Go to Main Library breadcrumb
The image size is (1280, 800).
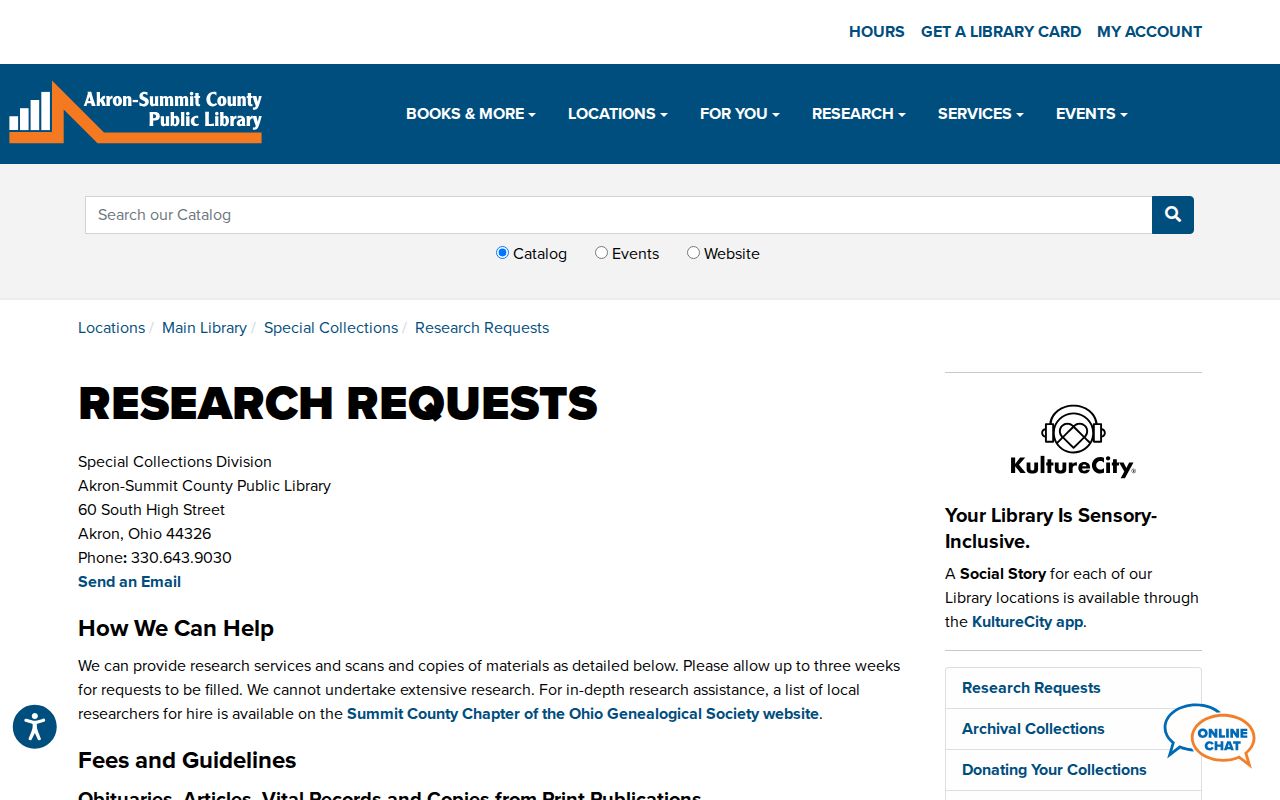click(205, 328)
